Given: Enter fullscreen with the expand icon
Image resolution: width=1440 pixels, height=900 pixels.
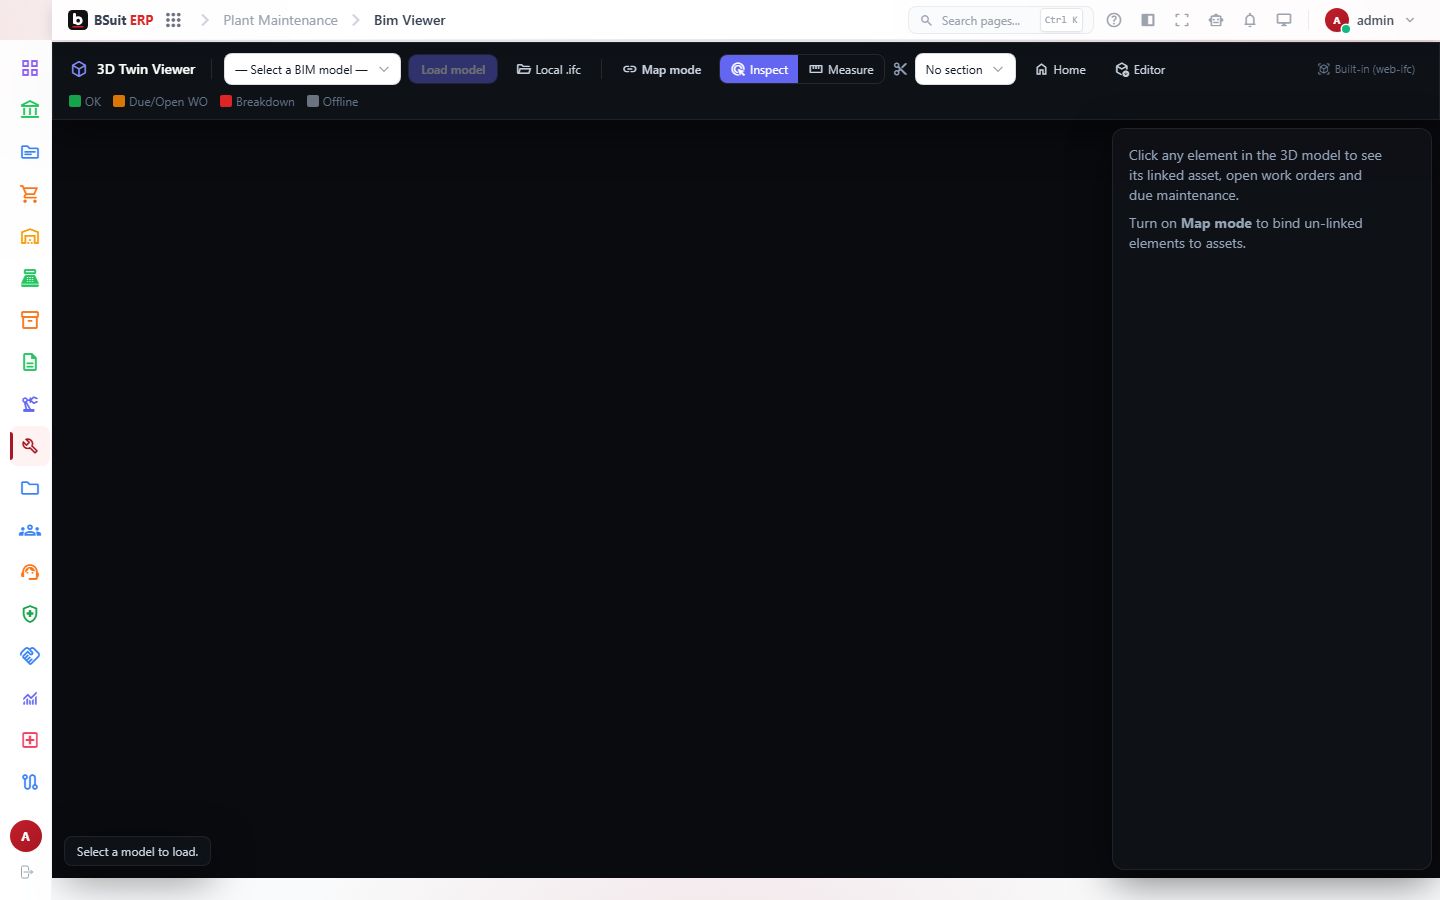Looking at the screenshot, I should pyautogui.click(x=1182, y=20).
